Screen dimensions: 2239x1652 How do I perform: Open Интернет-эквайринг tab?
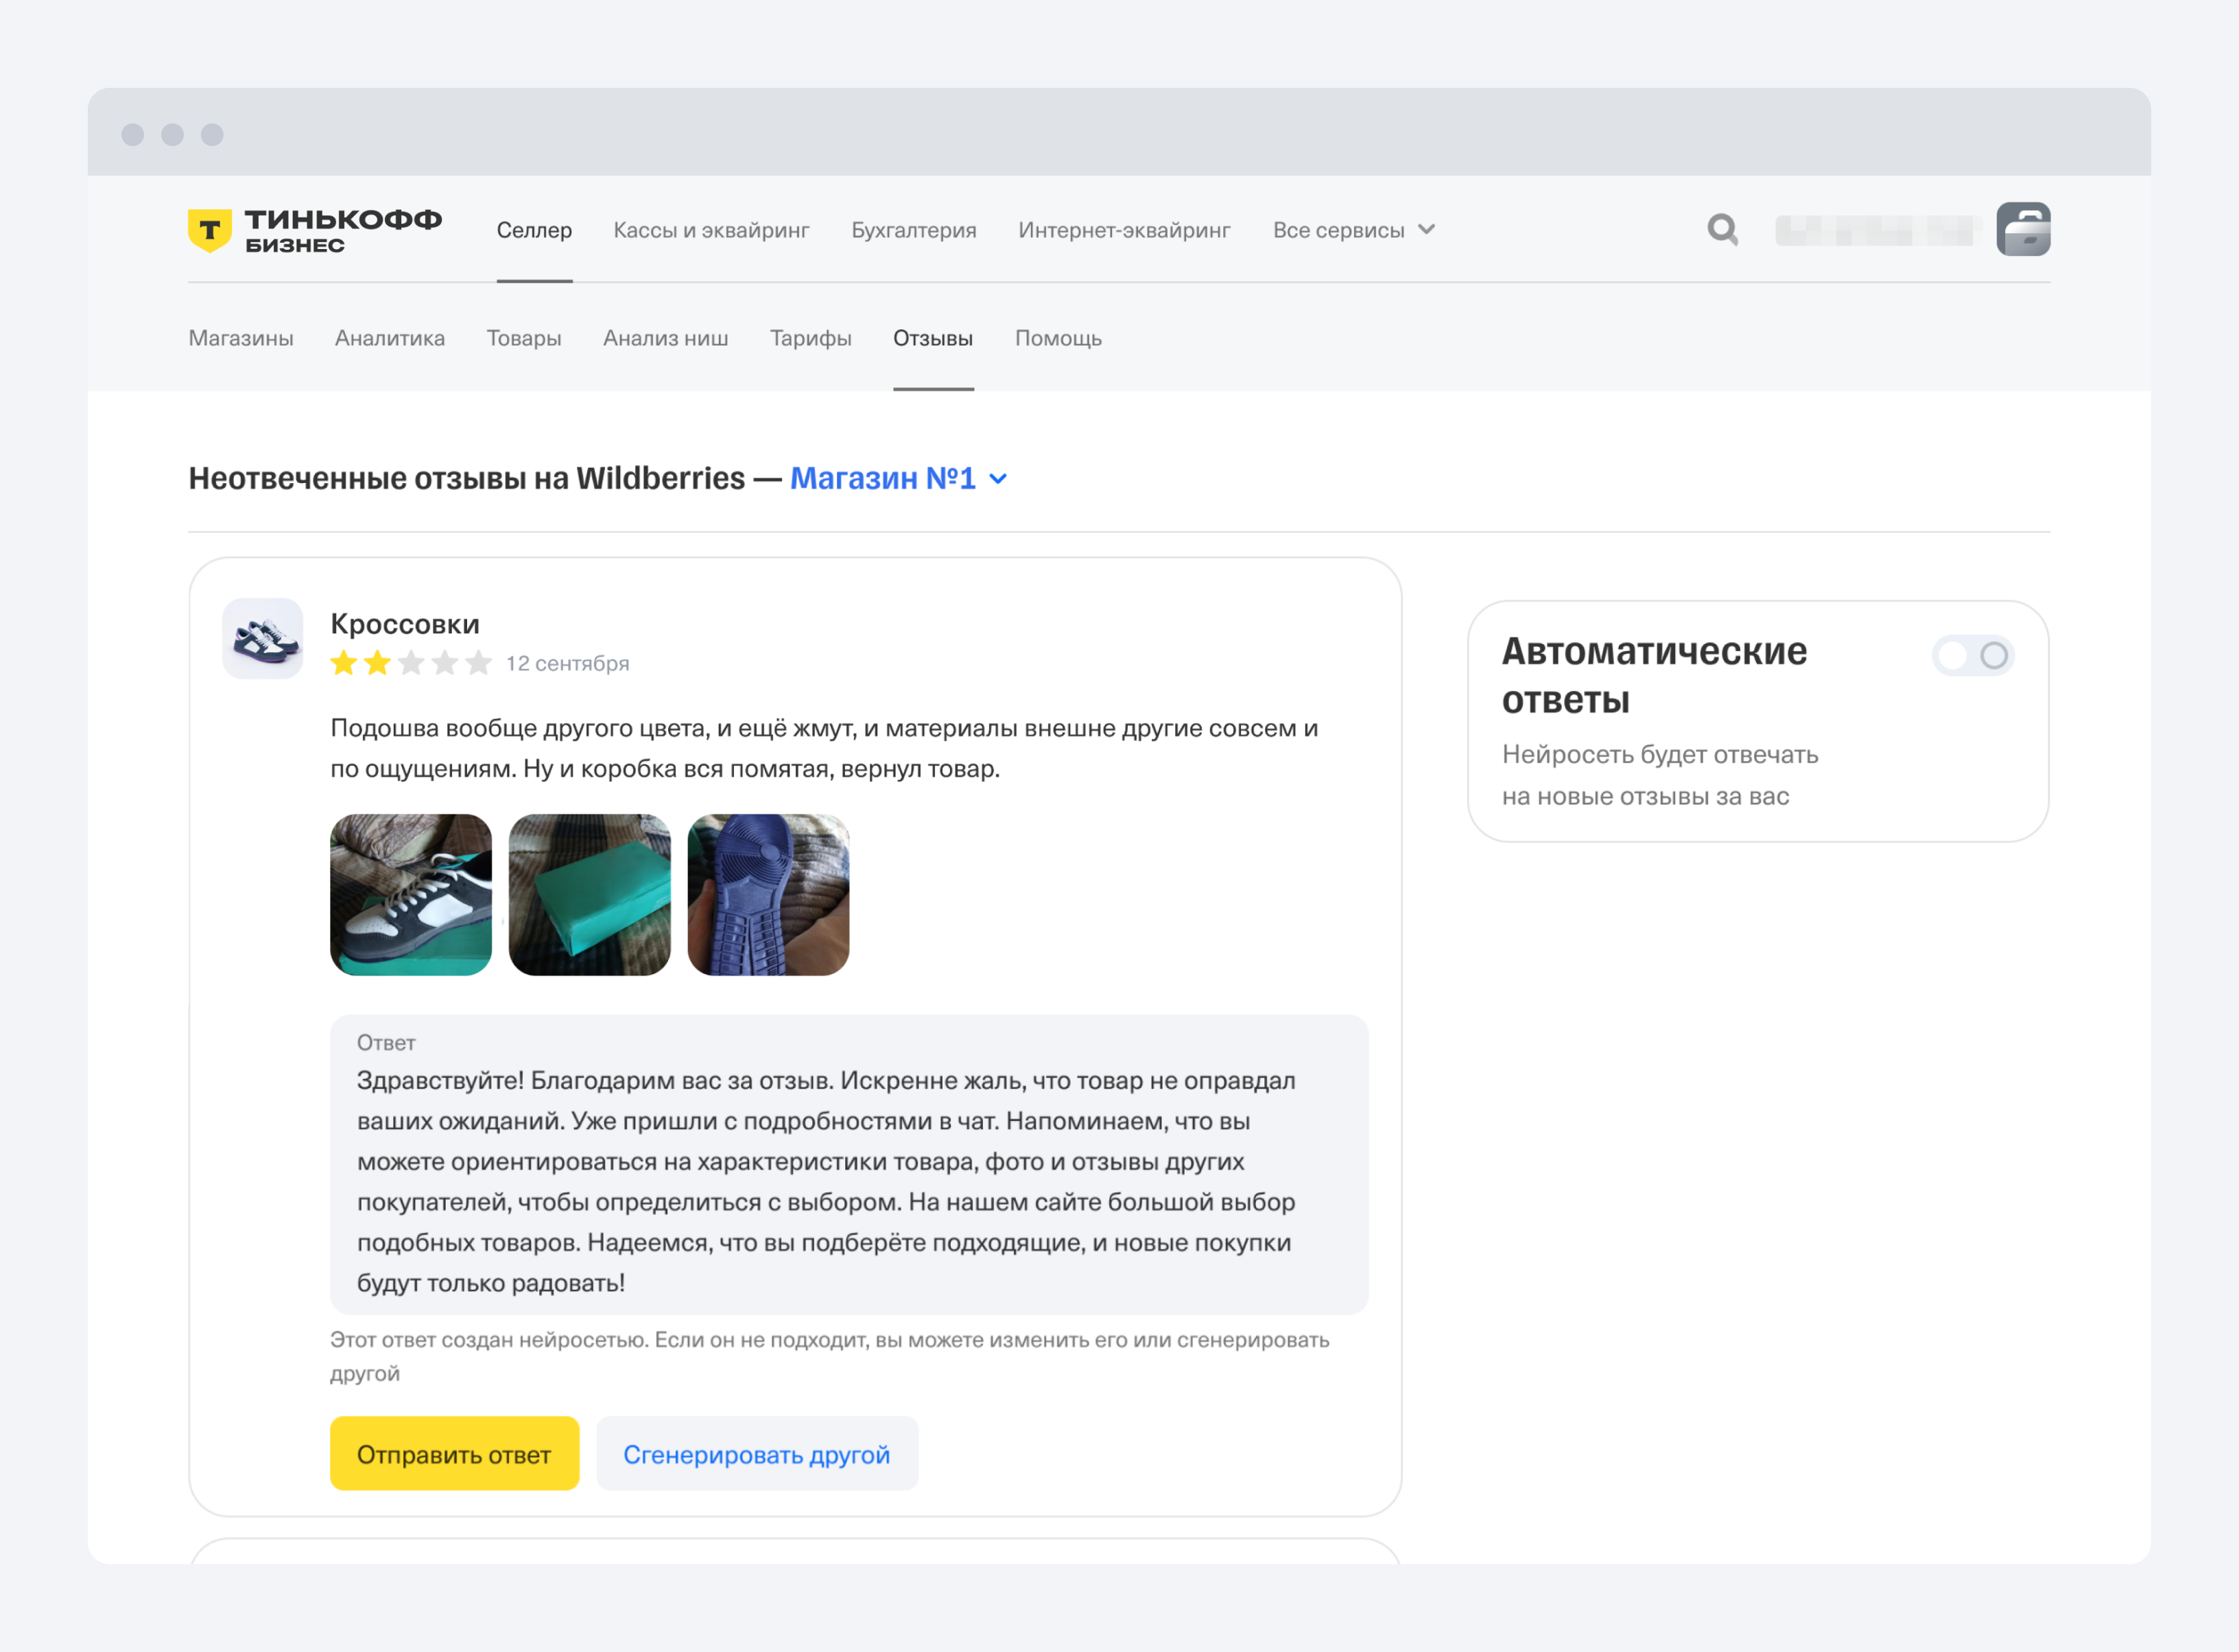1124,230
